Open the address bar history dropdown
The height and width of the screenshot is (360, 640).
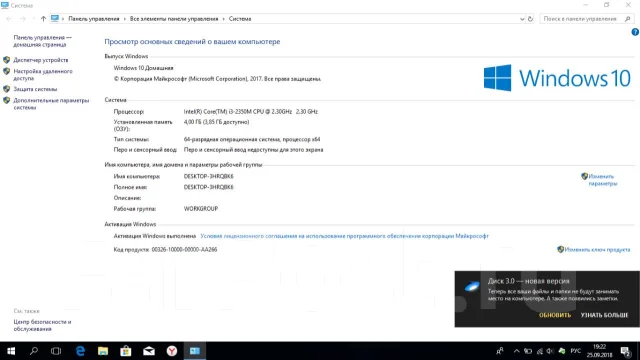pyautogui.click(x=522, y=19)
